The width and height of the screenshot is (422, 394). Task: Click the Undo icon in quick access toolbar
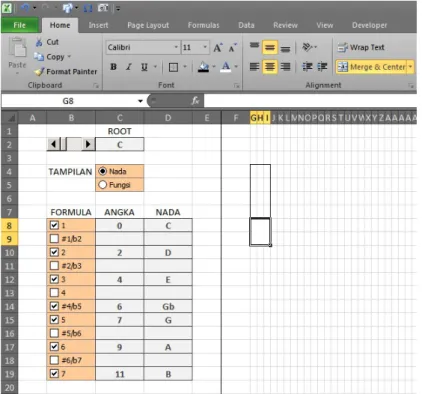[25, 8]
